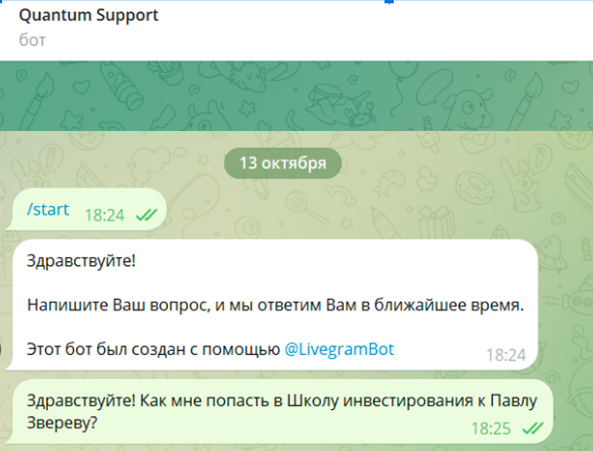This screenshot has height=451, width=593.
Task: Click the /start command link
Action: point(48,209)
